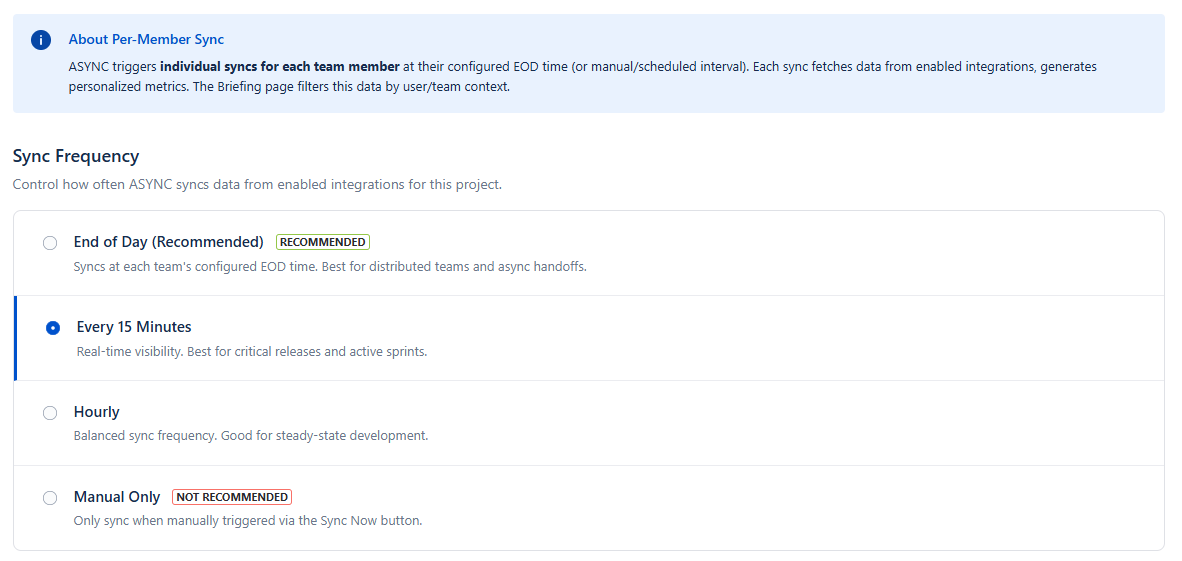The height and width of the screenshot is (561, 1182).
Task: Click the About Per-Member Sync heading
Action: (146, 40)
